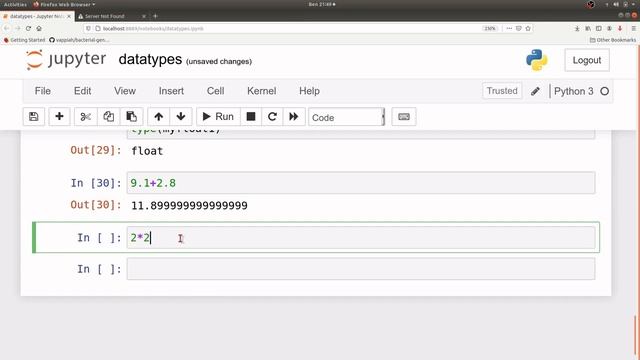Open the Edit menu
Image resolution: width=640 pixels, height=360 pixels.
[x=82, y=91]
